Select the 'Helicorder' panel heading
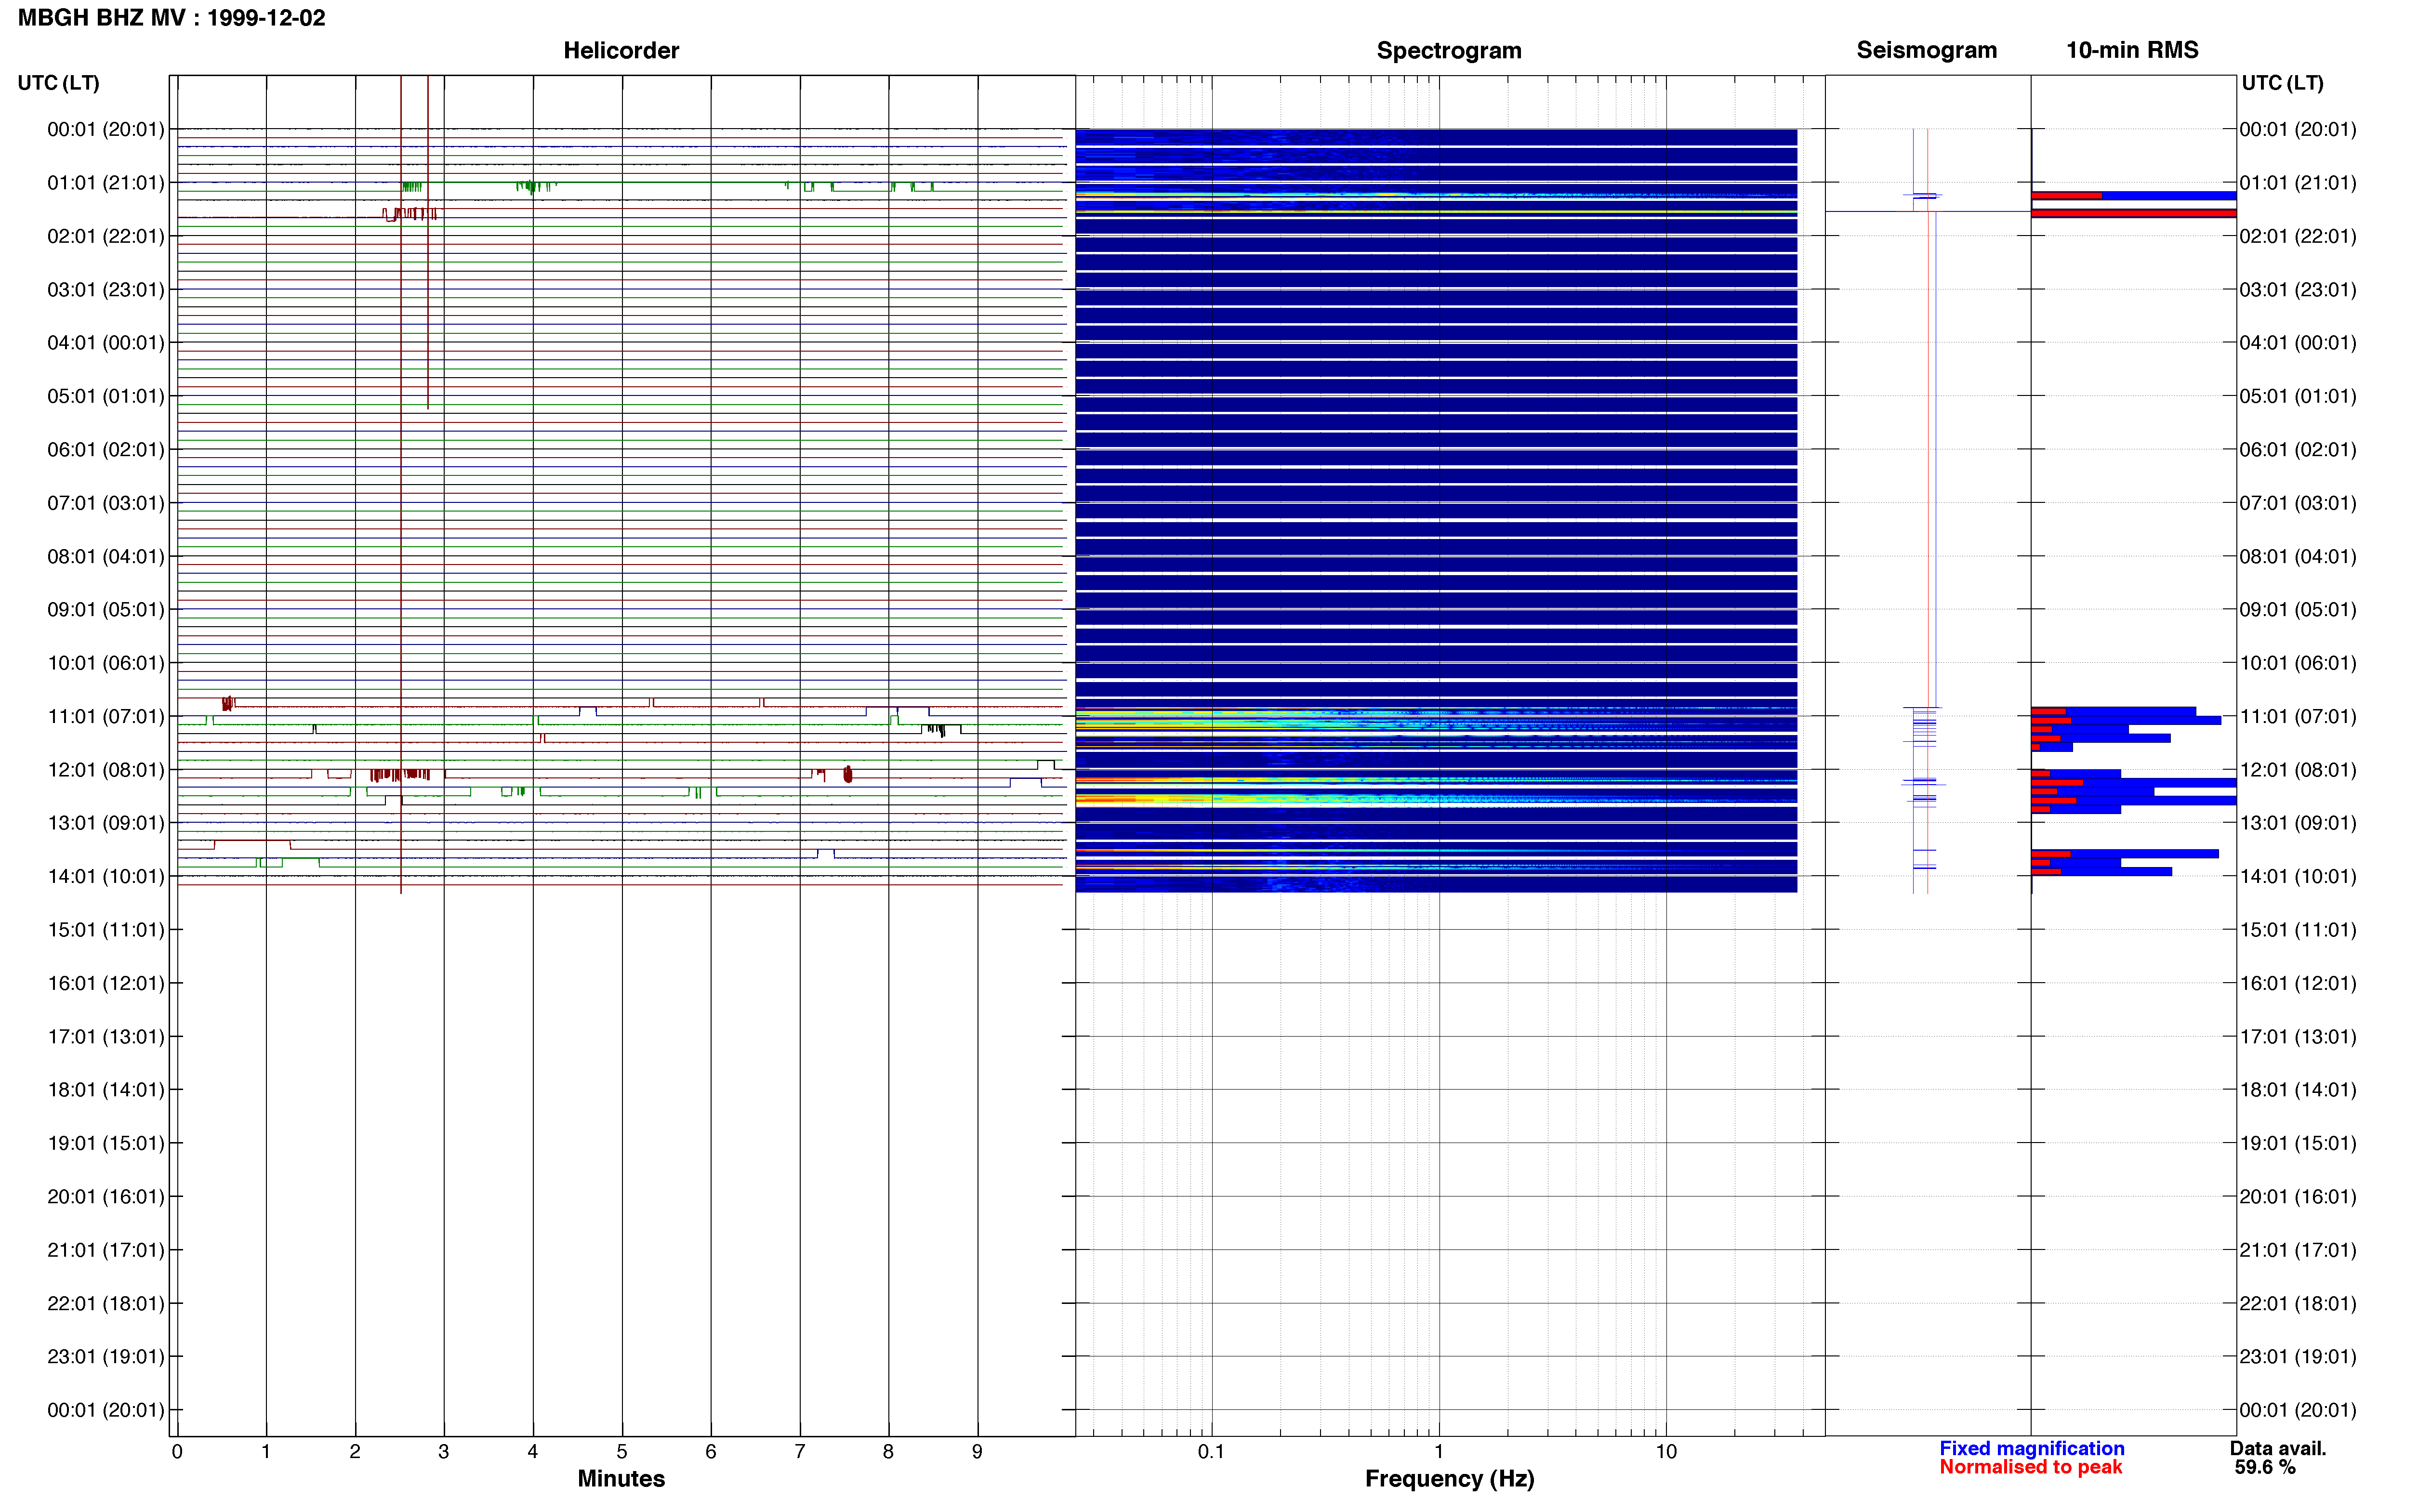This screenshot has height=1512, width=2418. click(x=621, y=50)
